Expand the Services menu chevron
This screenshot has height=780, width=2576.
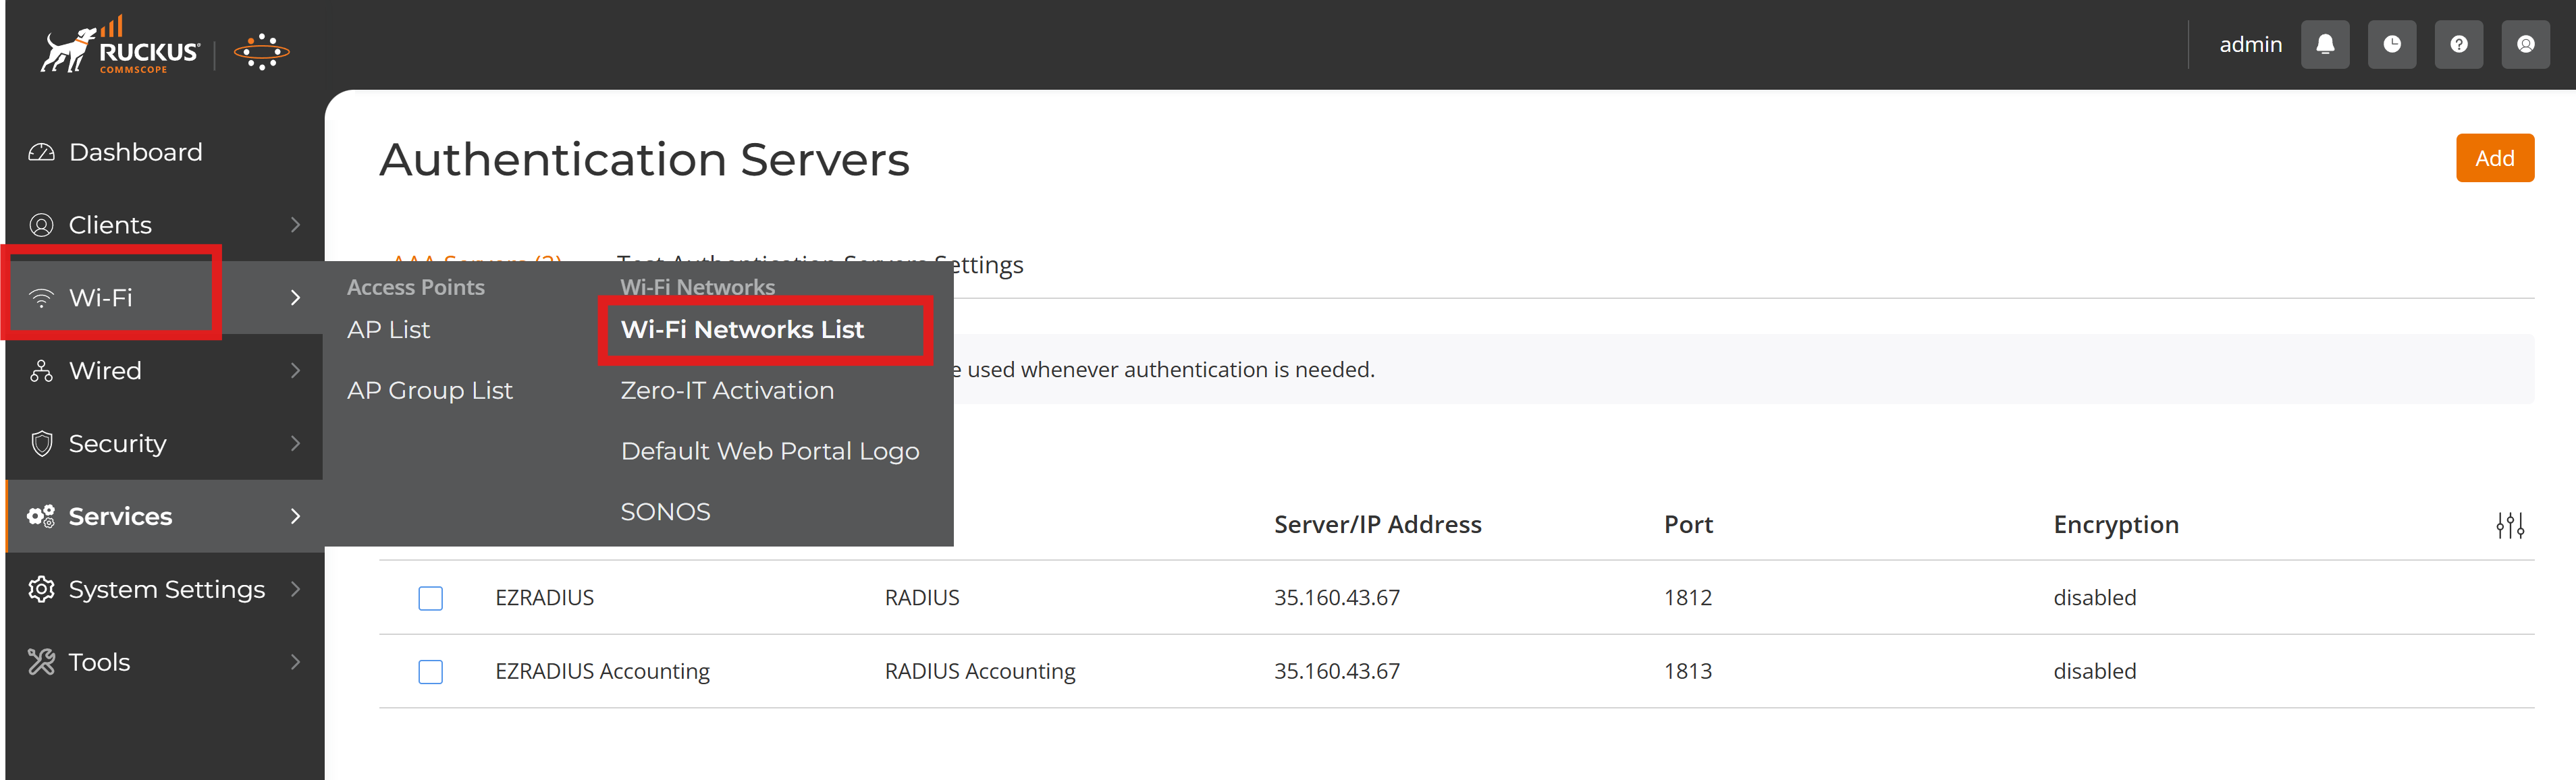coord(295,516)
